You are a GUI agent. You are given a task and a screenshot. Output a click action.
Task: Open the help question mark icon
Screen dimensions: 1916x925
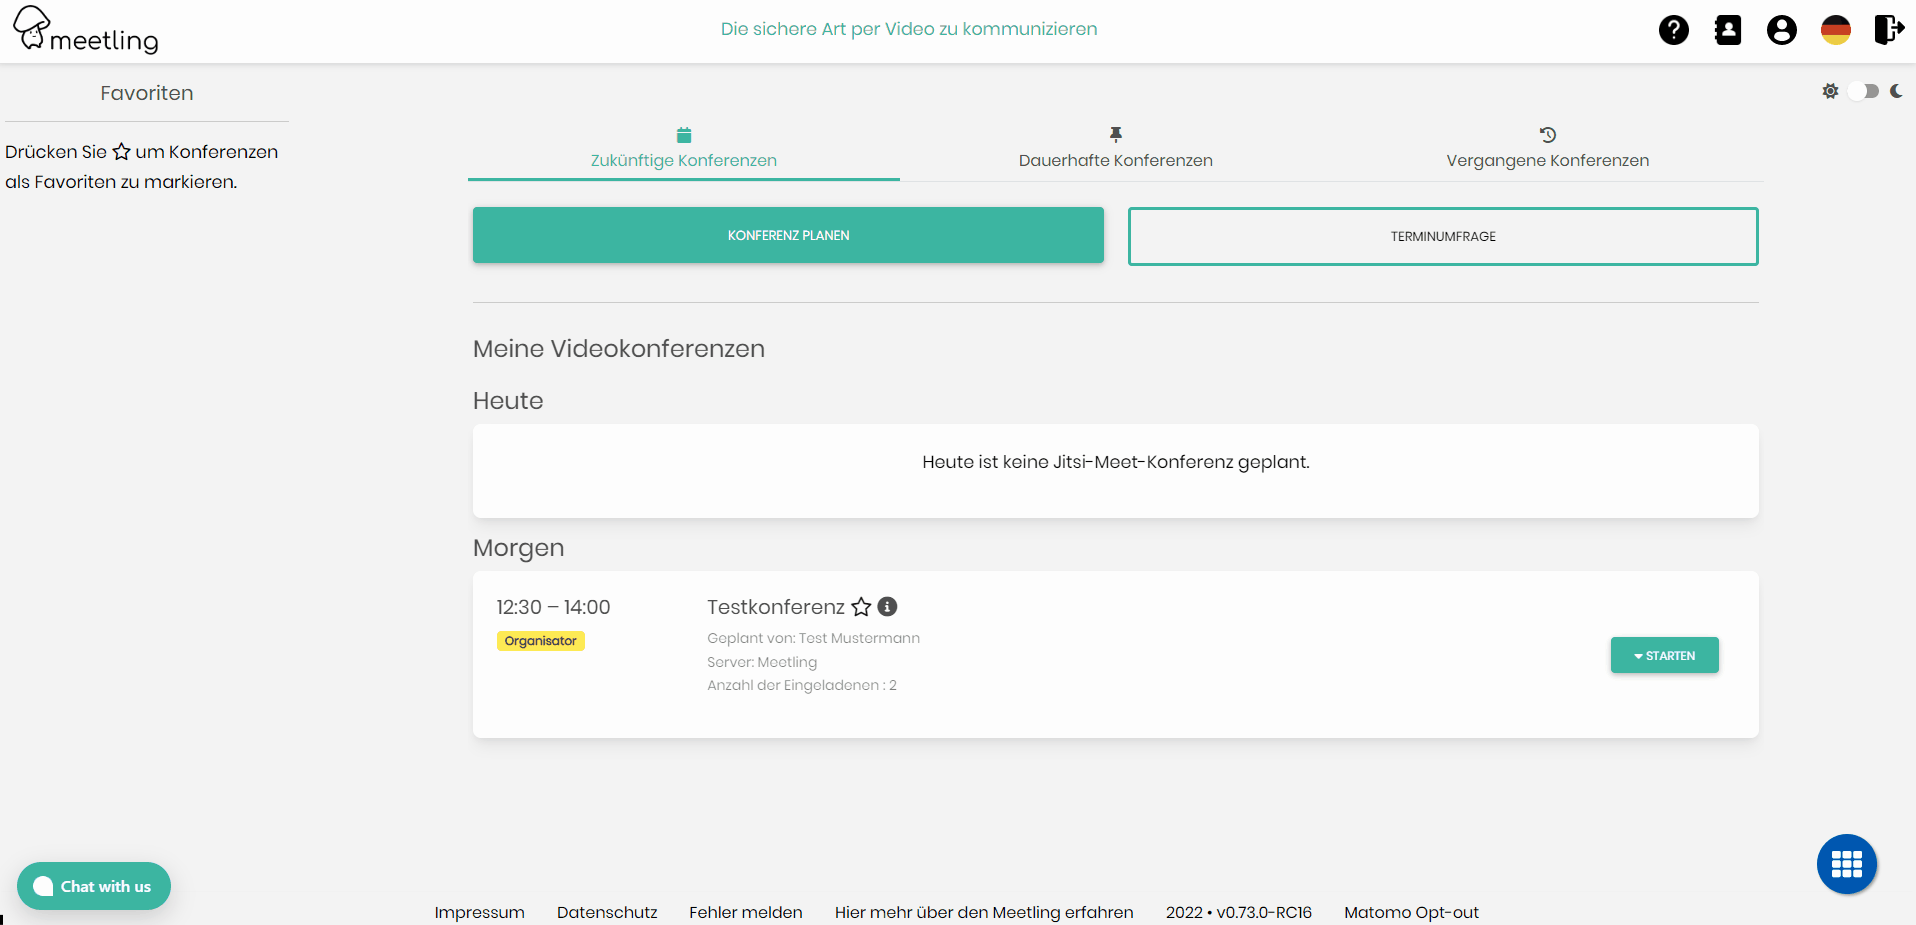1673,30
